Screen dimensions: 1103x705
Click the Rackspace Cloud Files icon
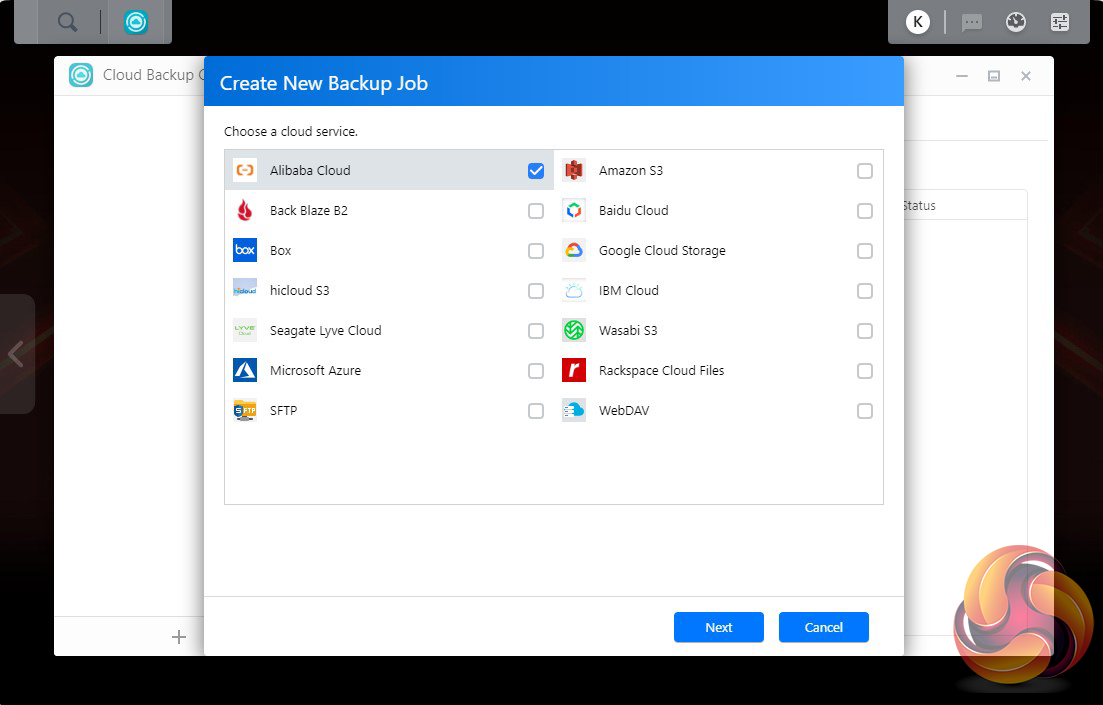click(573, 370)
